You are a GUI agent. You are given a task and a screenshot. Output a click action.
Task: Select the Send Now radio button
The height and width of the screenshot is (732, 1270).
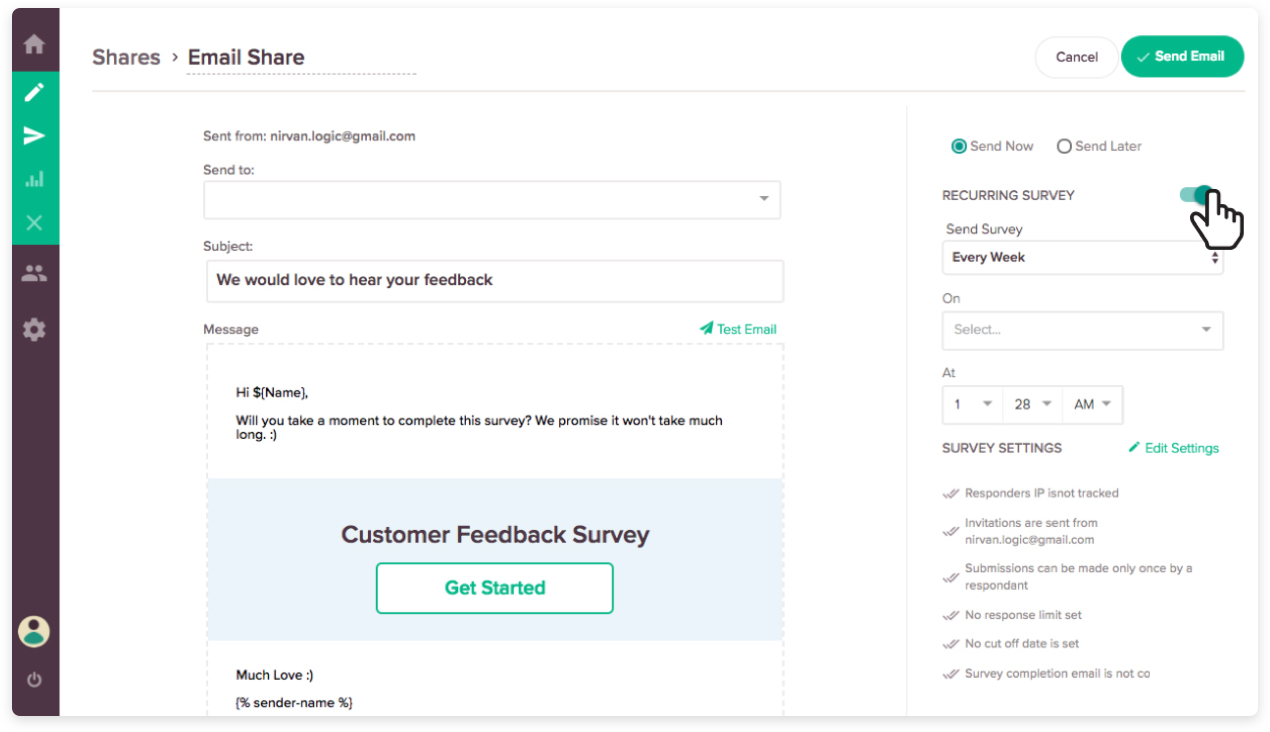tap(959, 145)
